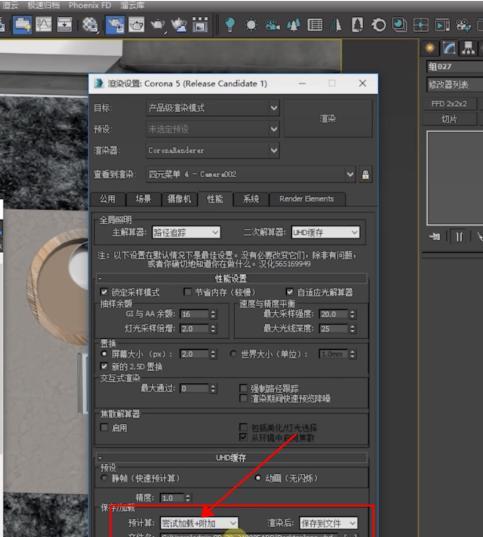Click the FFD 2x2x2 modifier button
Screen dimensions: 483x537
tap(449, 103)
